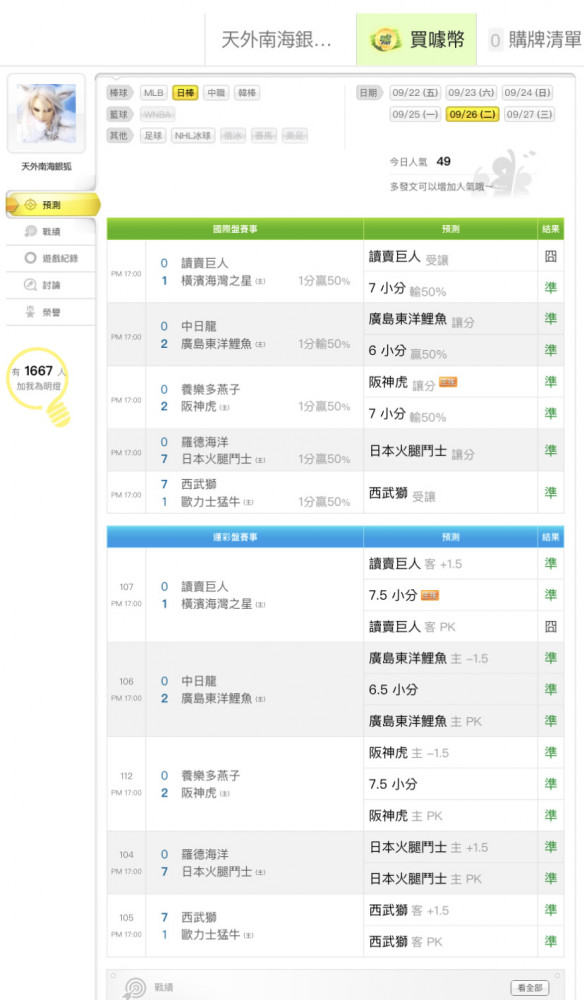Select the 中職 league filter

point(216,92)
